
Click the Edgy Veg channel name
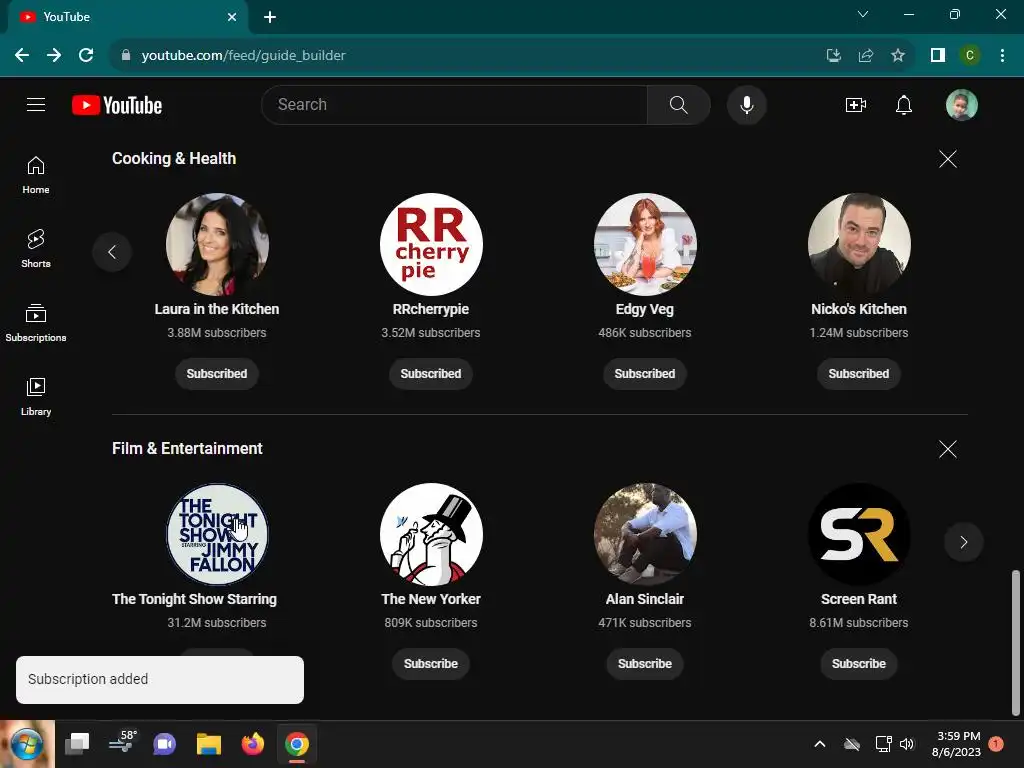pos(645,309)
